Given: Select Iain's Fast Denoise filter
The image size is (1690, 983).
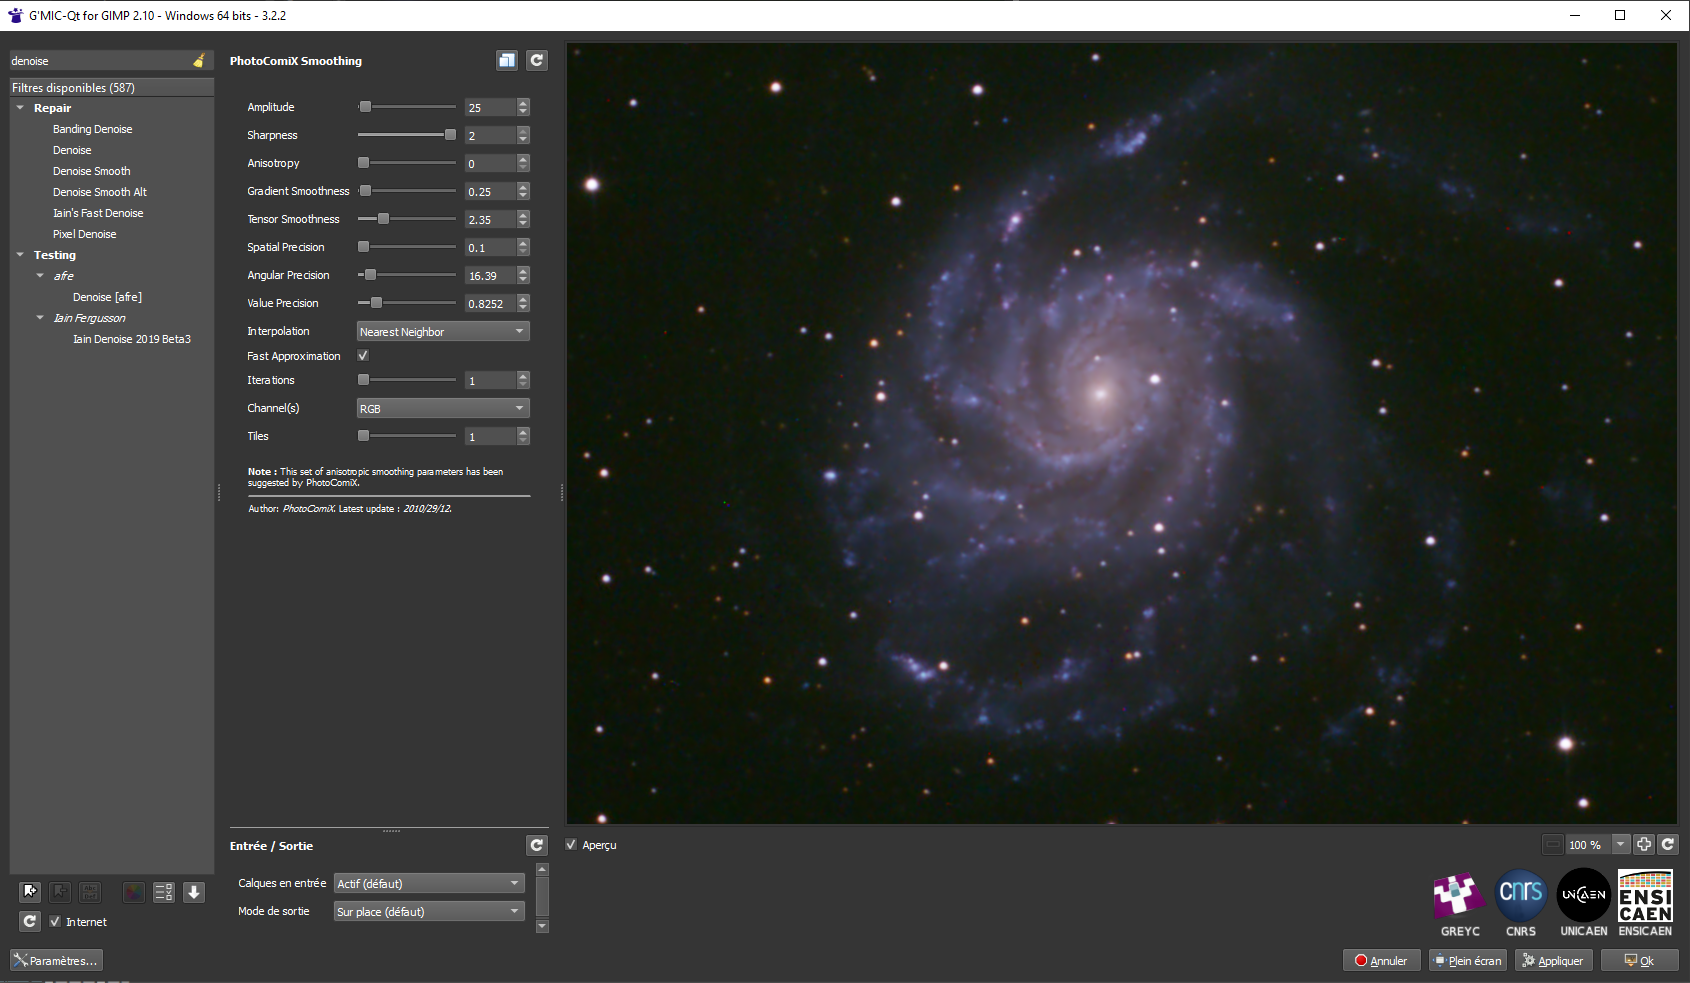Looking at the screenshot, I should [x=98, y=213].
